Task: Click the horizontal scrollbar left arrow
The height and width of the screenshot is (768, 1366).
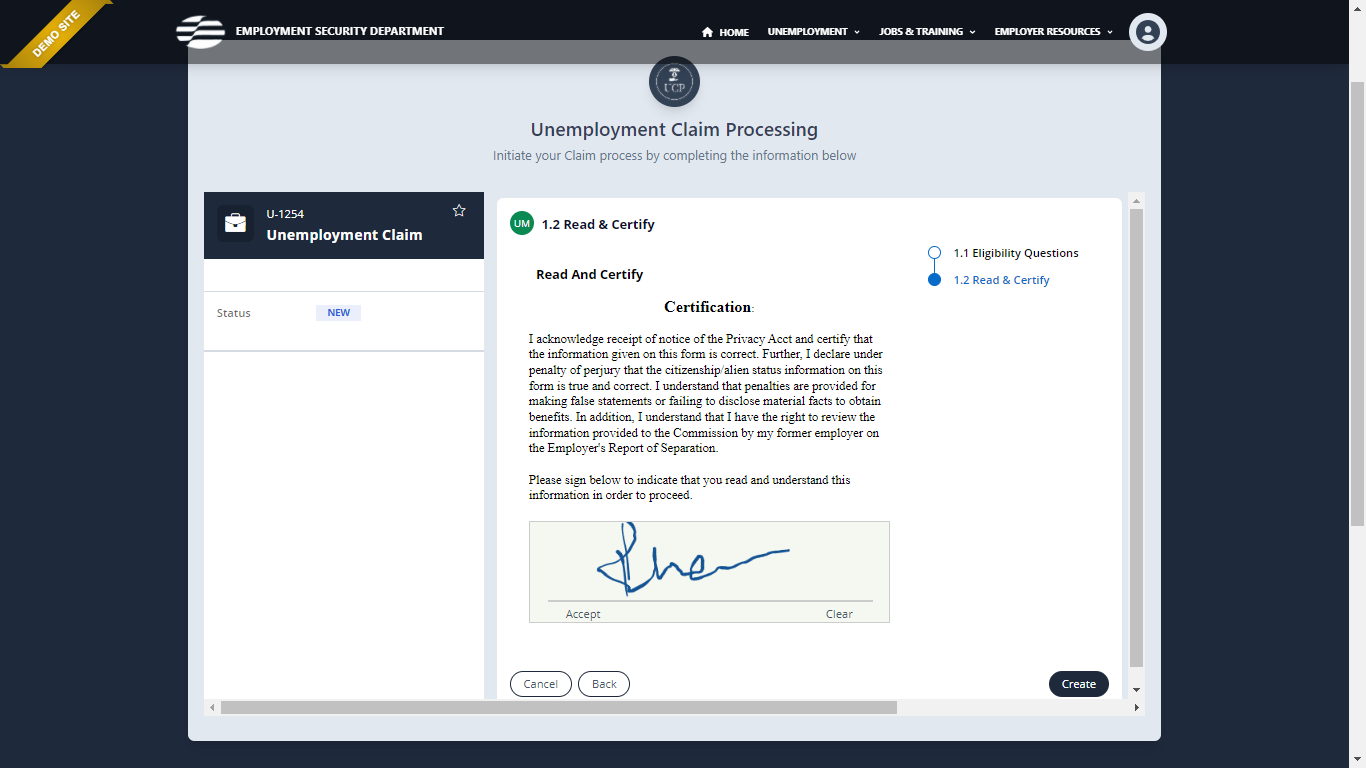Action: click(x=211, y=708)
